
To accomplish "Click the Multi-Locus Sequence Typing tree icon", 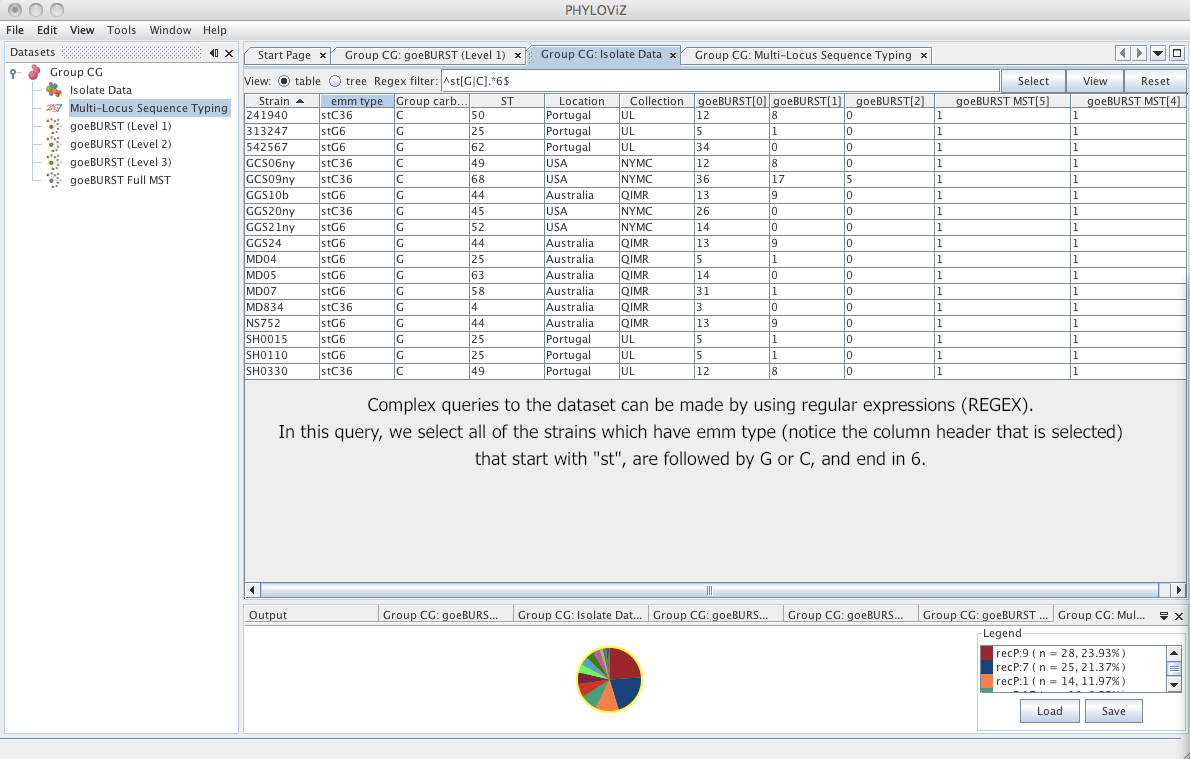I will (x=54, y=108).
